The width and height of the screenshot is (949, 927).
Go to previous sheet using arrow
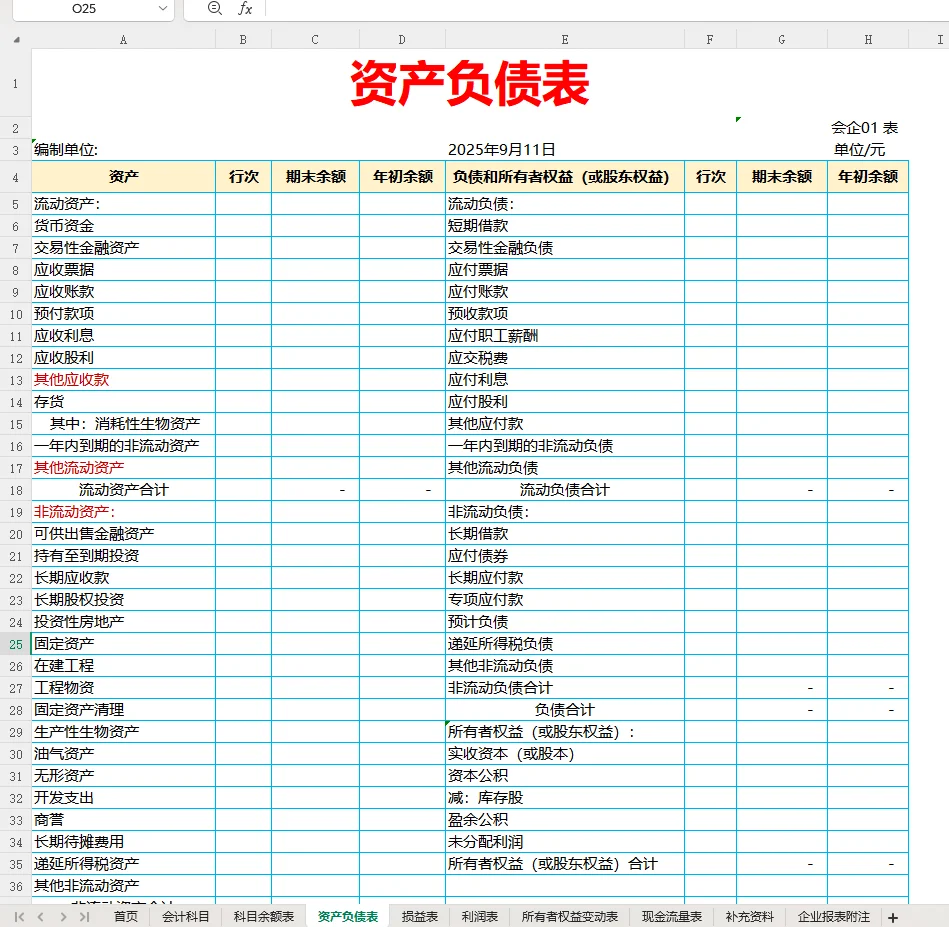pos(41,917)
